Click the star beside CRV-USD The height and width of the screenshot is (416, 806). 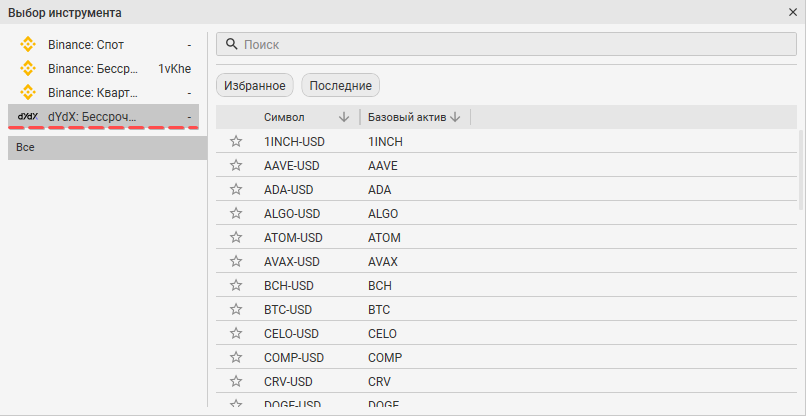coord(236,382)
